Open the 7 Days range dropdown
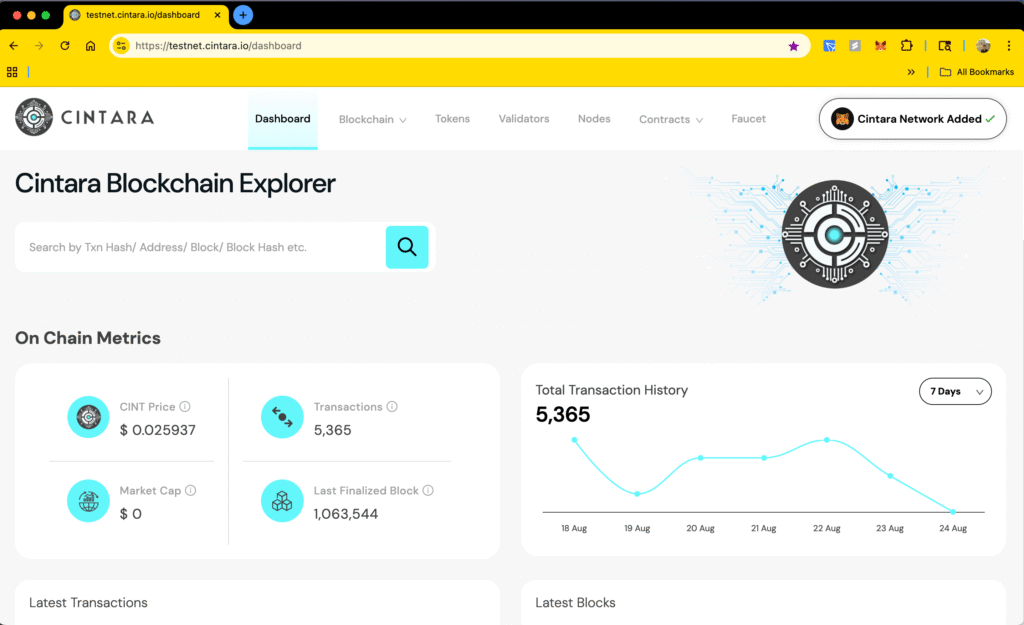Viewport: 1024px width, 625px height. point(955,392)
